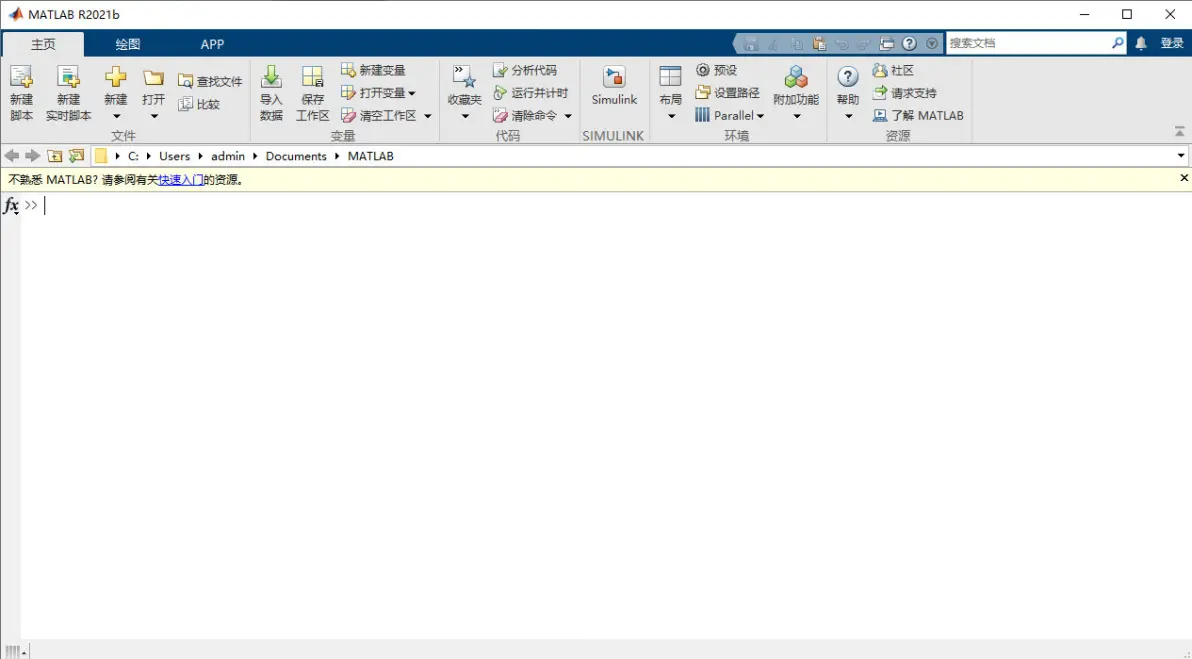
Task: Start 导入数据 import data
Action: [x=271, y=93]
